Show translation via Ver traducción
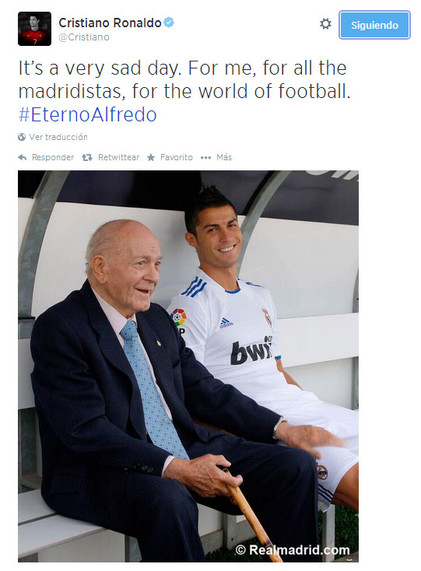This screenshot has width=421, height=571. point(58,137)
